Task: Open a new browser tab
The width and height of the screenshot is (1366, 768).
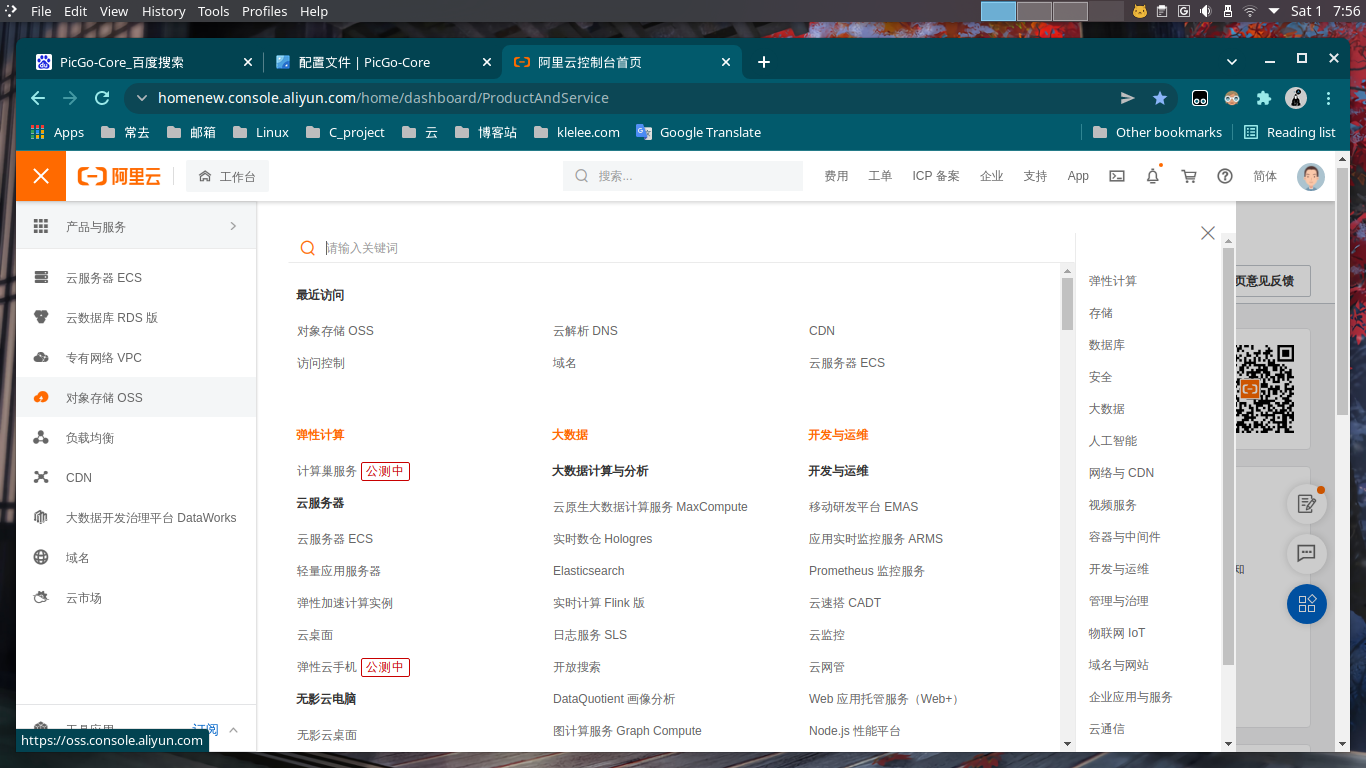Action: 764,62
